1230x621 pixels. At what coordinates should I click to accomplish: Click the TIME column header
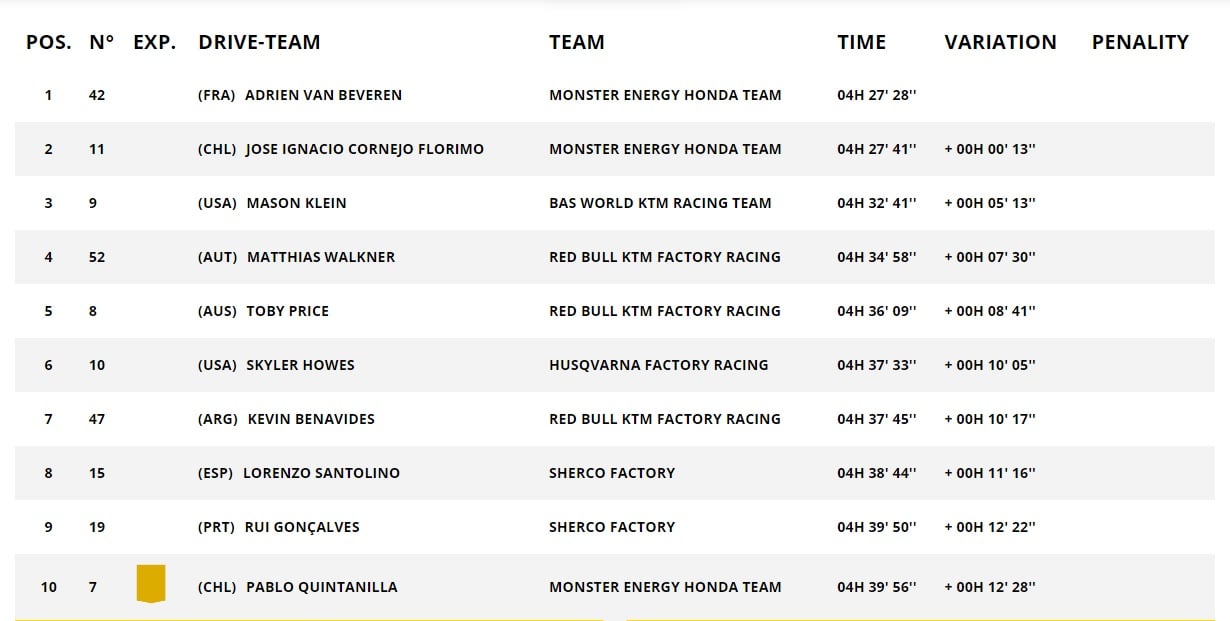point(862,42)
